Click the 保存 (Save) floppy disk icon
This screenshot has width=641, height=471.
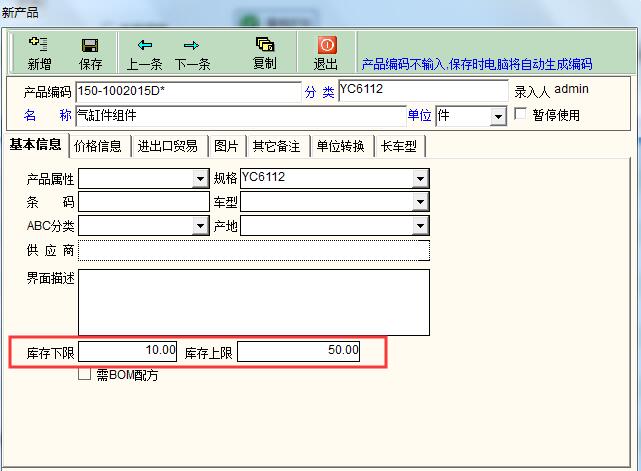90,45
